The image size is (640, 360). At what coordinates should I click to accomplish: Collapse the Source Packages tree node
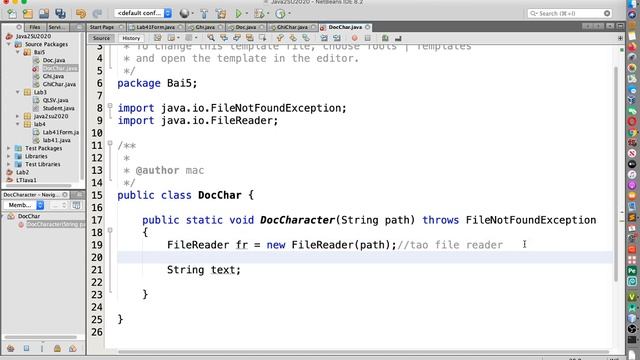(9, 44)
